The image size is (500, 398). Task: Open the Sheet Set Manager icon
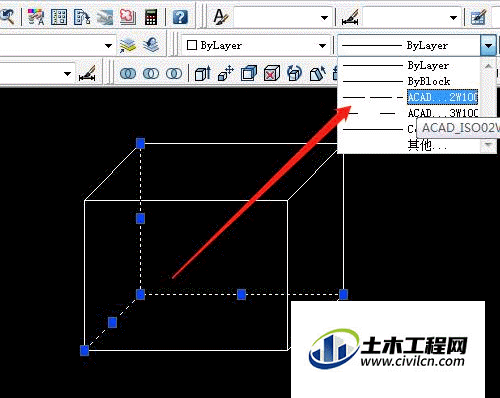[x=105, y=17]
